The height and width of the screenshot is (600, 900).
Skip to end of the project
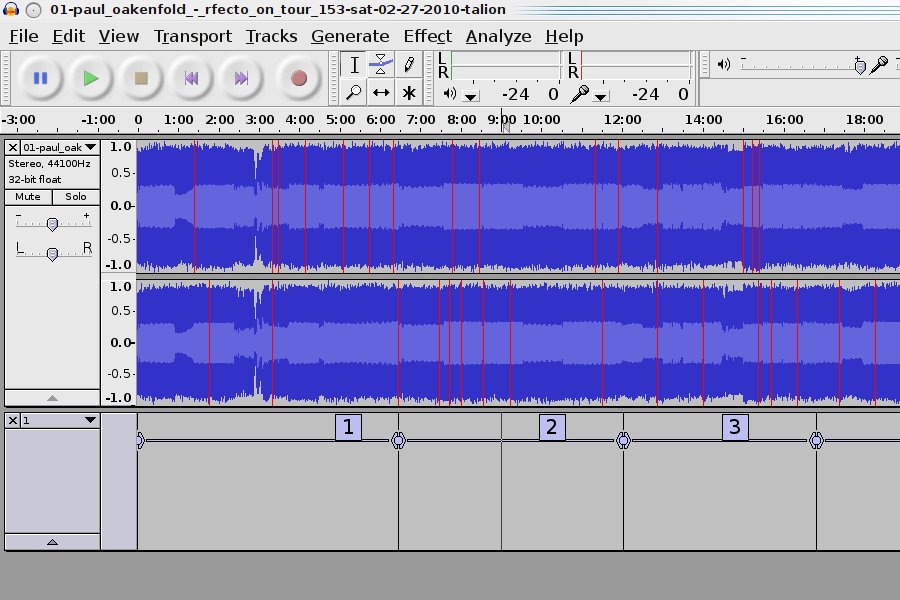[x=241, y=78]
